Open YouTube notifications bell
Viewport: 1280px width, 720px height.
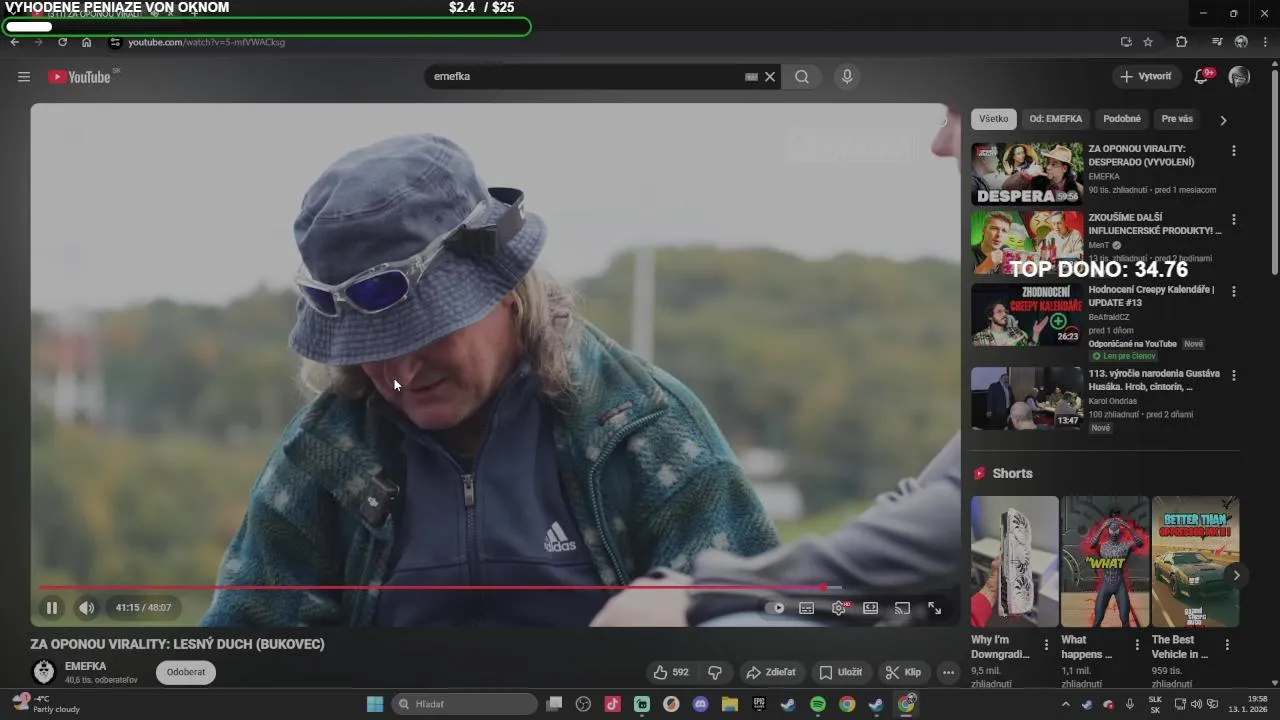[1202, 77]
